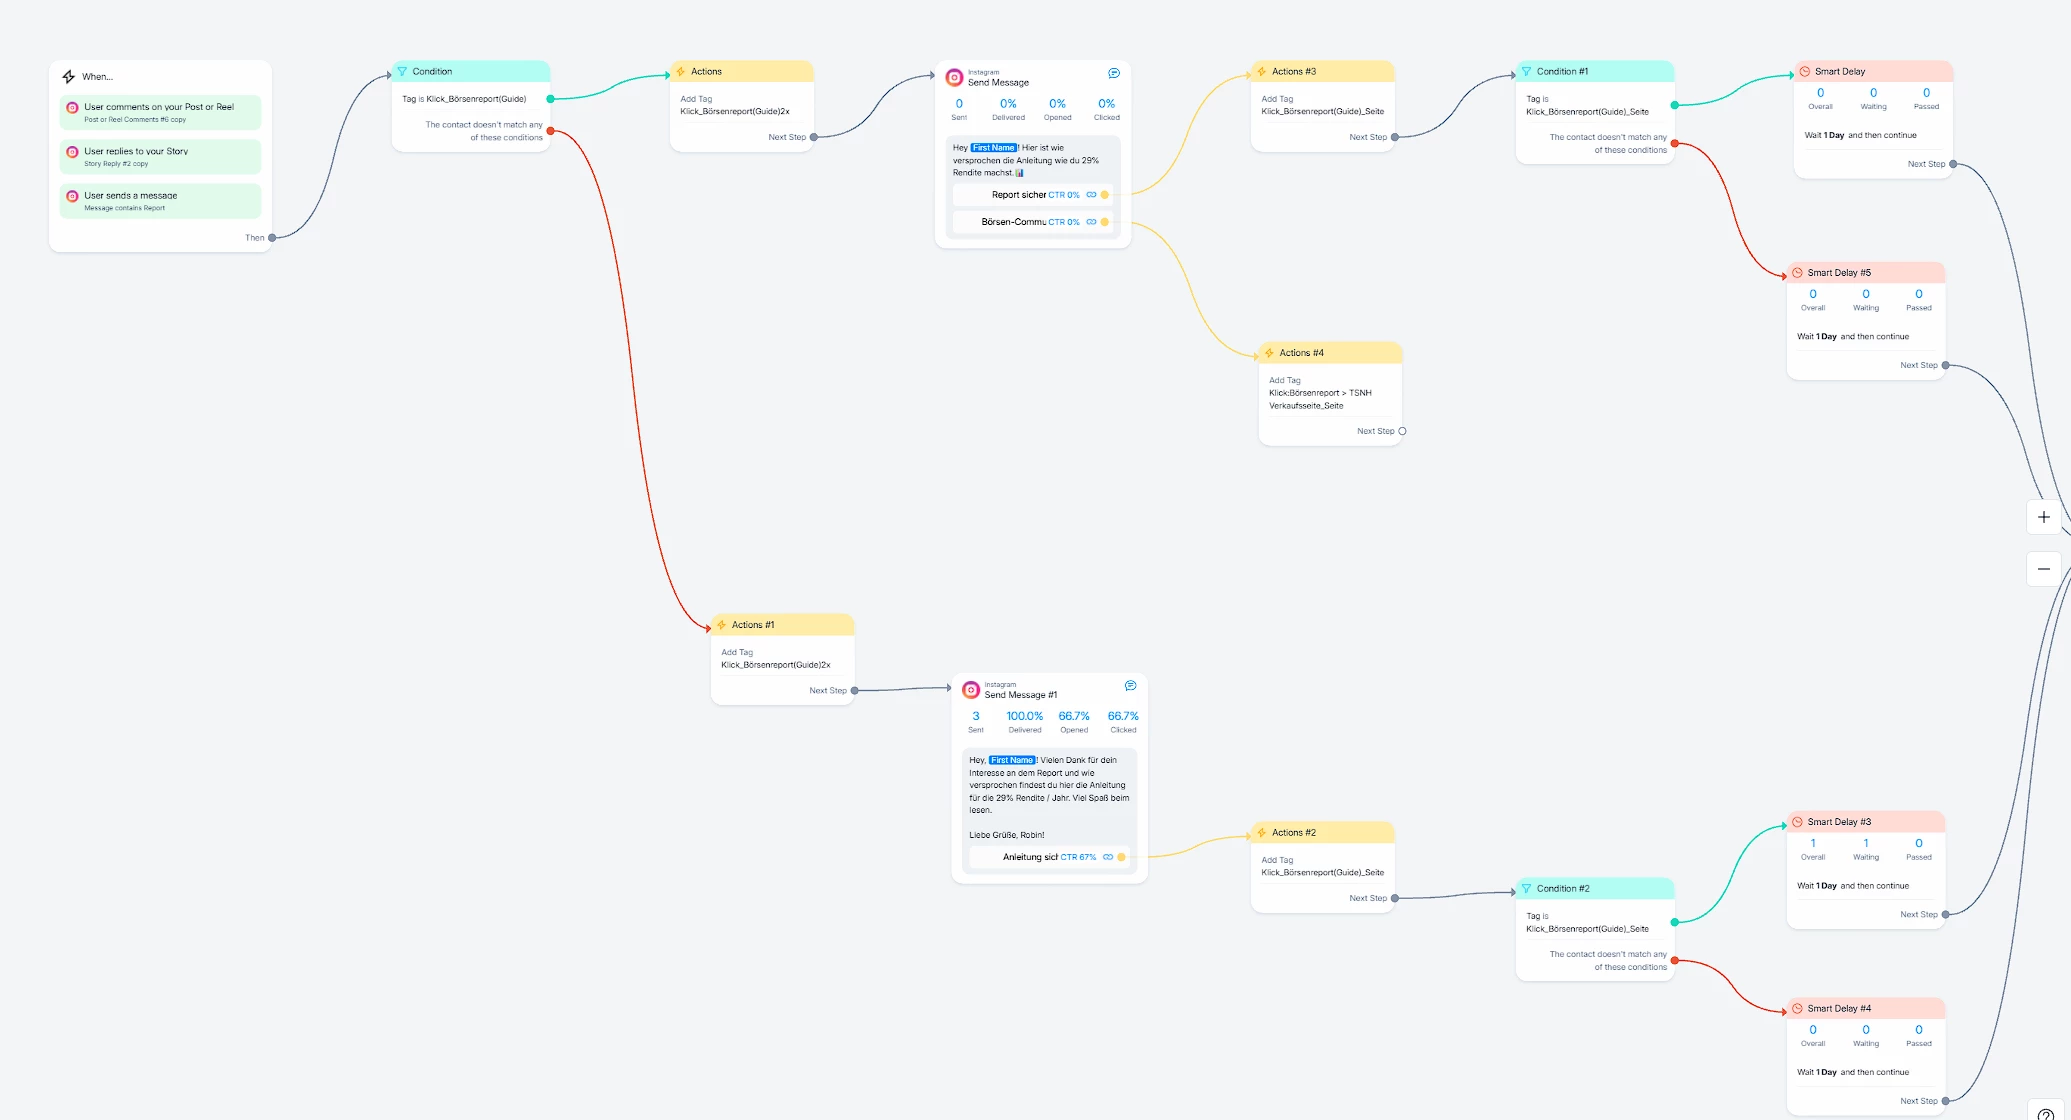Click the lightning icon on Actions #1 node
The image size is (2071, 1120).
[721, 625]
